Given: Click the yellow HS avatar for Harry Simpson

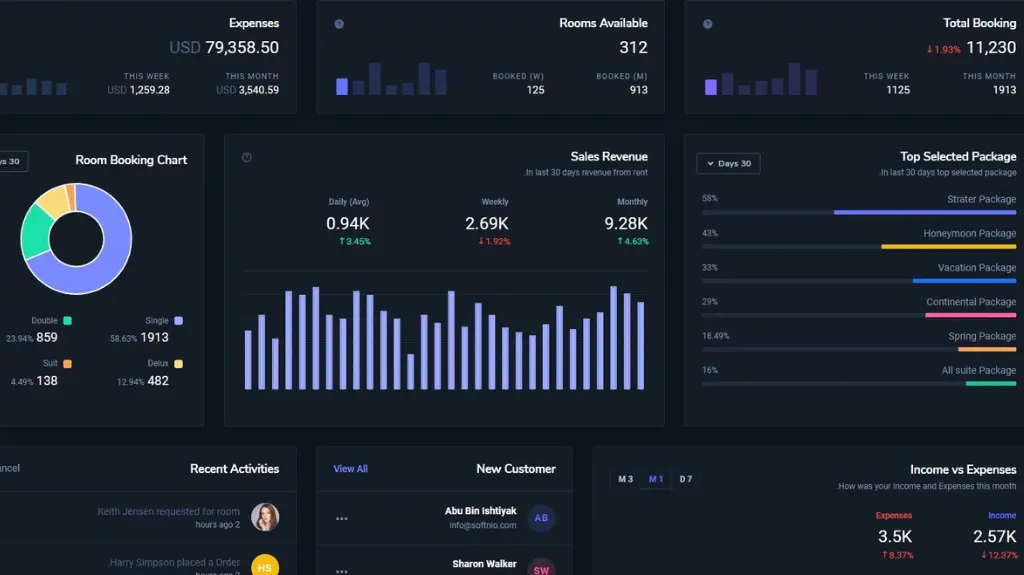Looking at the screenshot, I should (x=265, y=567).
